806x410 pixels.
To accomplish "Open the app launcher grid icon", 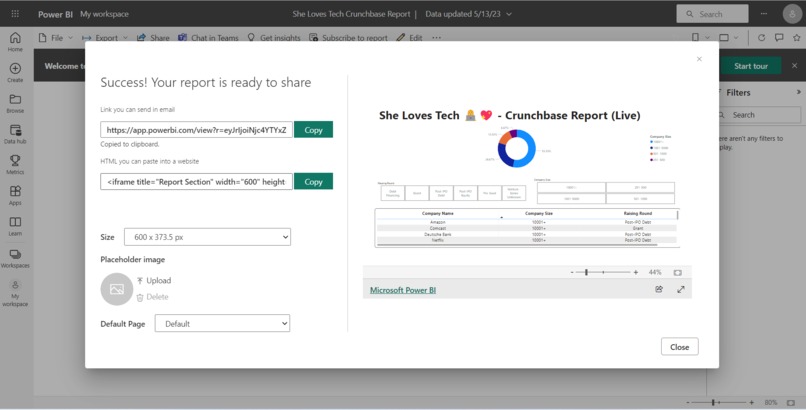I will click(x=15, y=14).
